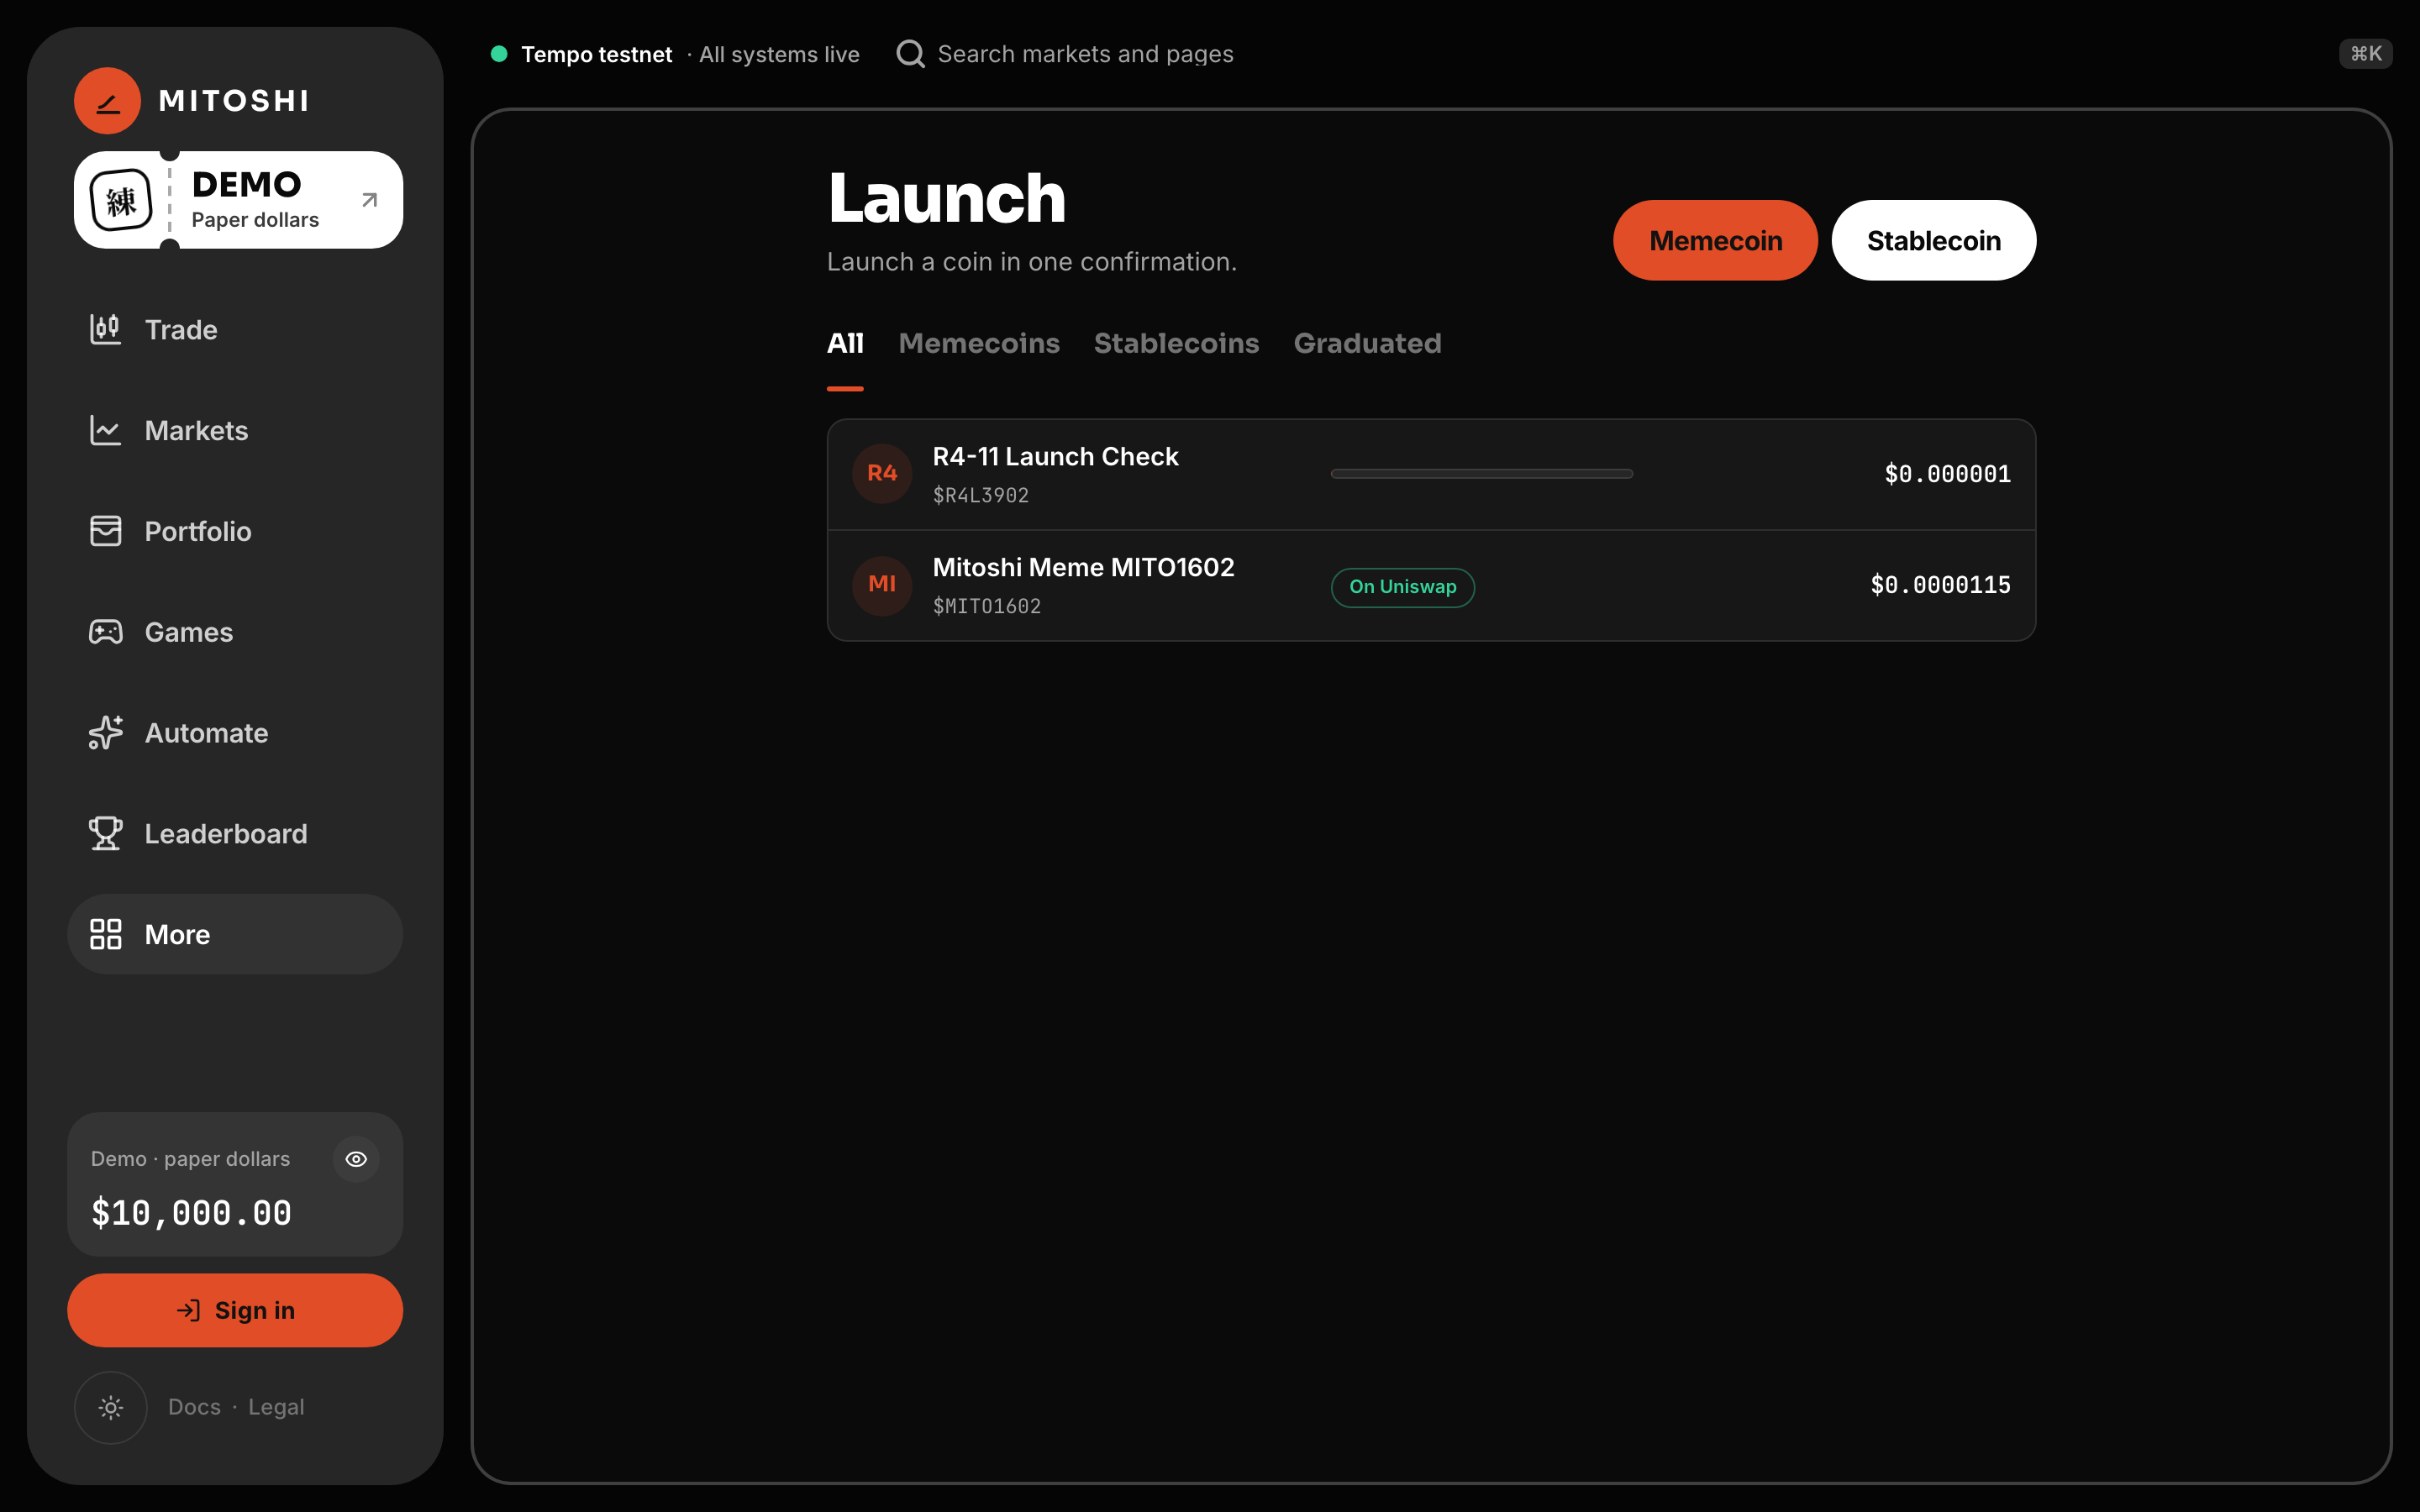Click the Tempo testnet label
Image resolution: width=2420 pixels, height=1512 pixels.
tap(596, 54)
